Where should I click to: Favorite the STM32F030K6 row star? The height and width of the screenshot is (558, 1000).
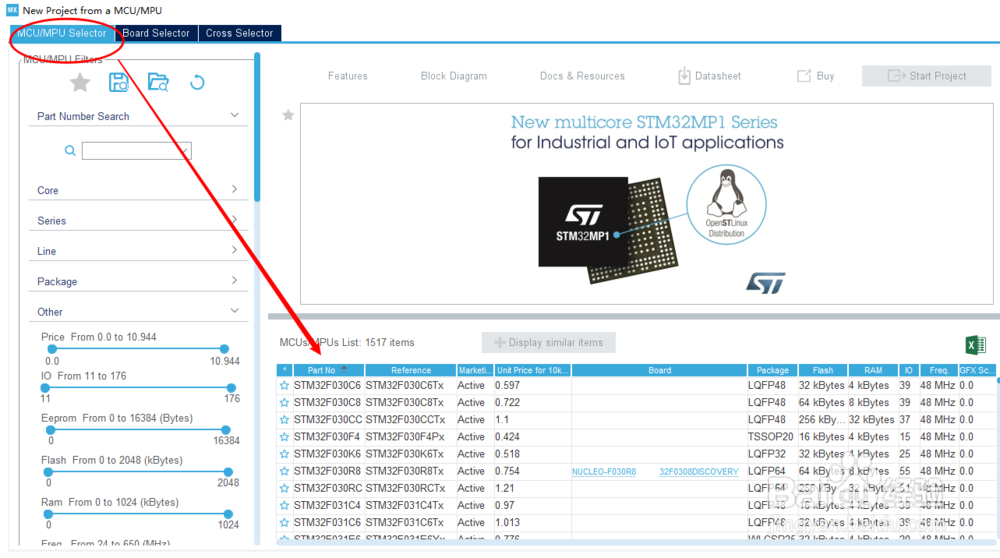(x=284, y=454)
